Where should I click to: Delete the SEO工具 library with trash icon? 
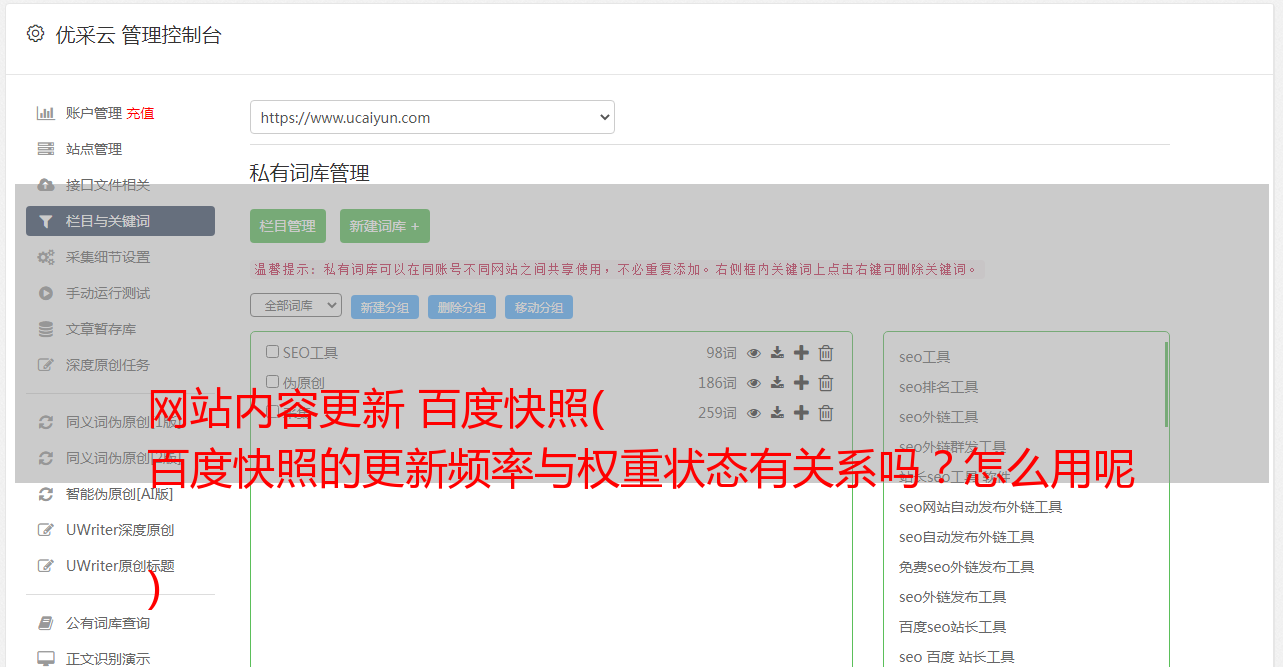coord(826,353)
